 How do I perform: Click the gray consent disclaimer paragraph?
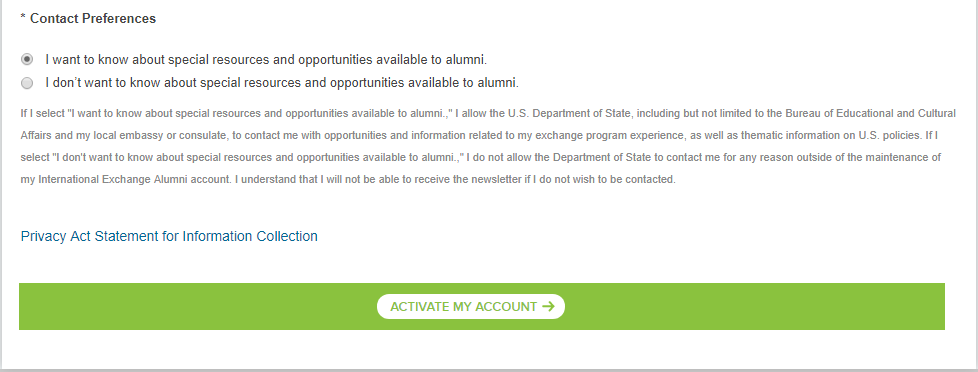(x=488, y=146)
